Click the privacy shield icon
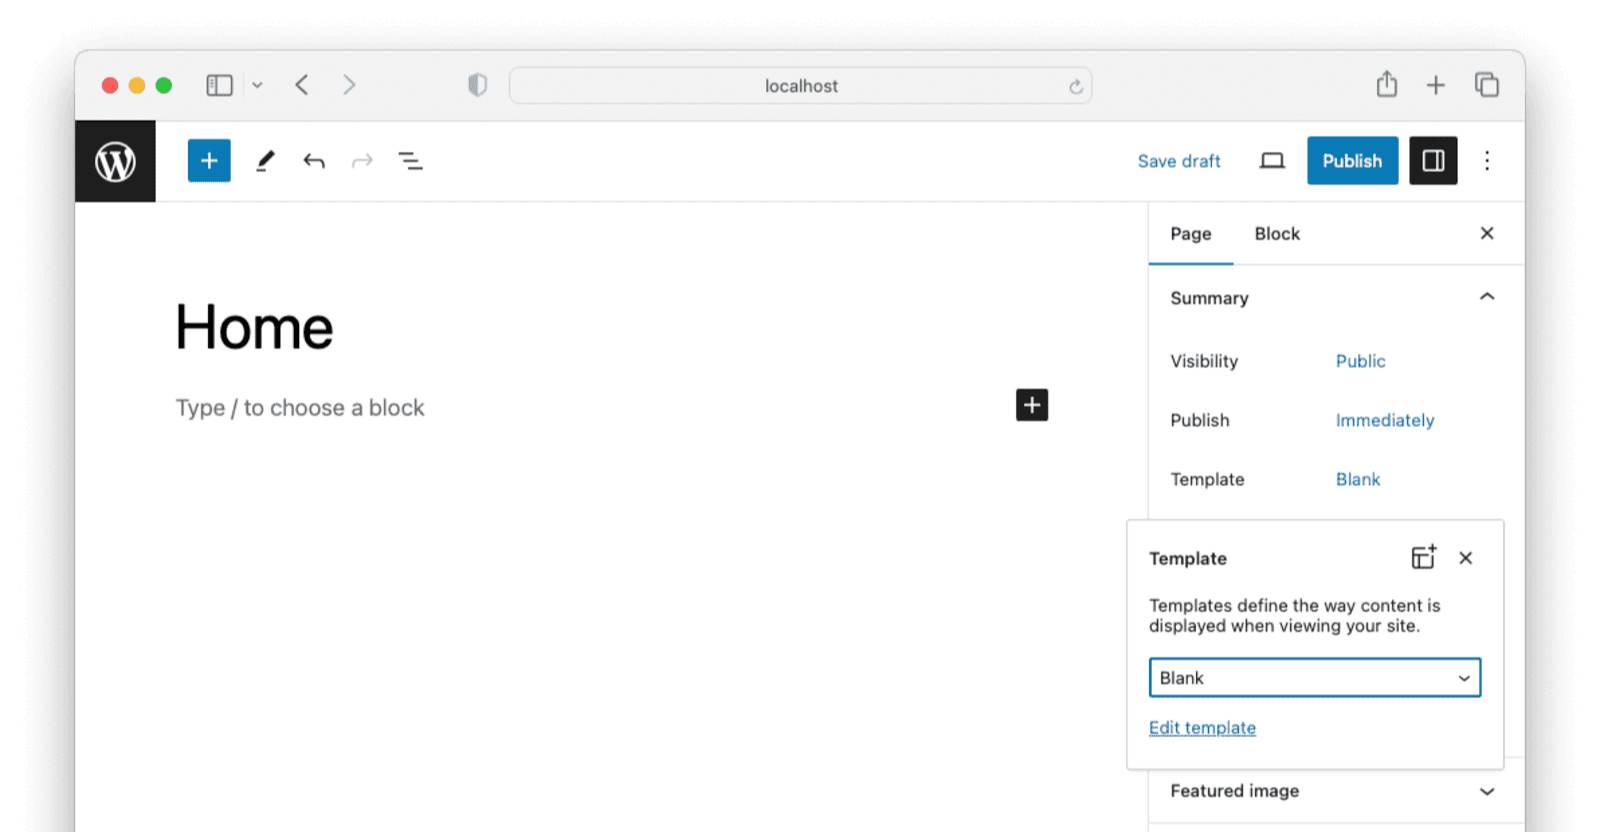Viewport: 1600px width, 832px height. point(477,85)
